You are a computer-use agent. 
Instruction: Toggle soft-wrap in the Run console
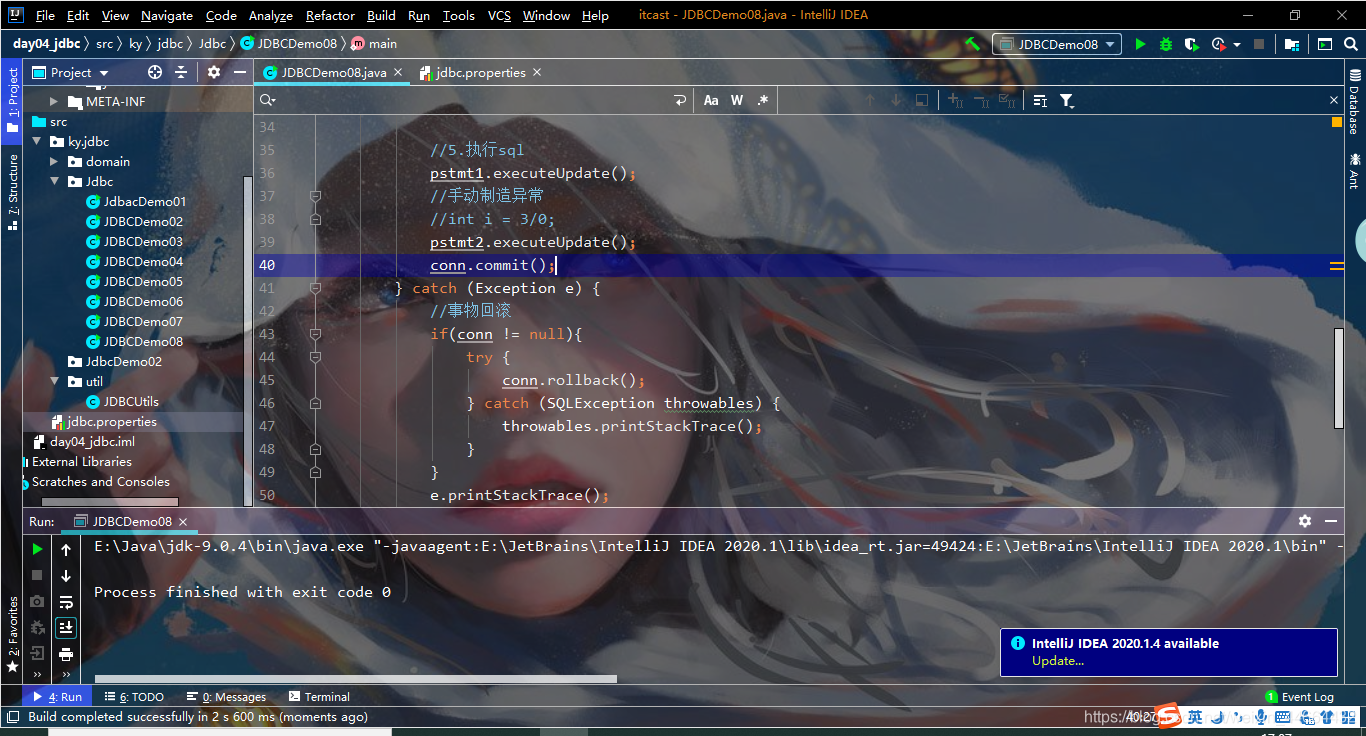pyautogui.click(x=66, y=602)
